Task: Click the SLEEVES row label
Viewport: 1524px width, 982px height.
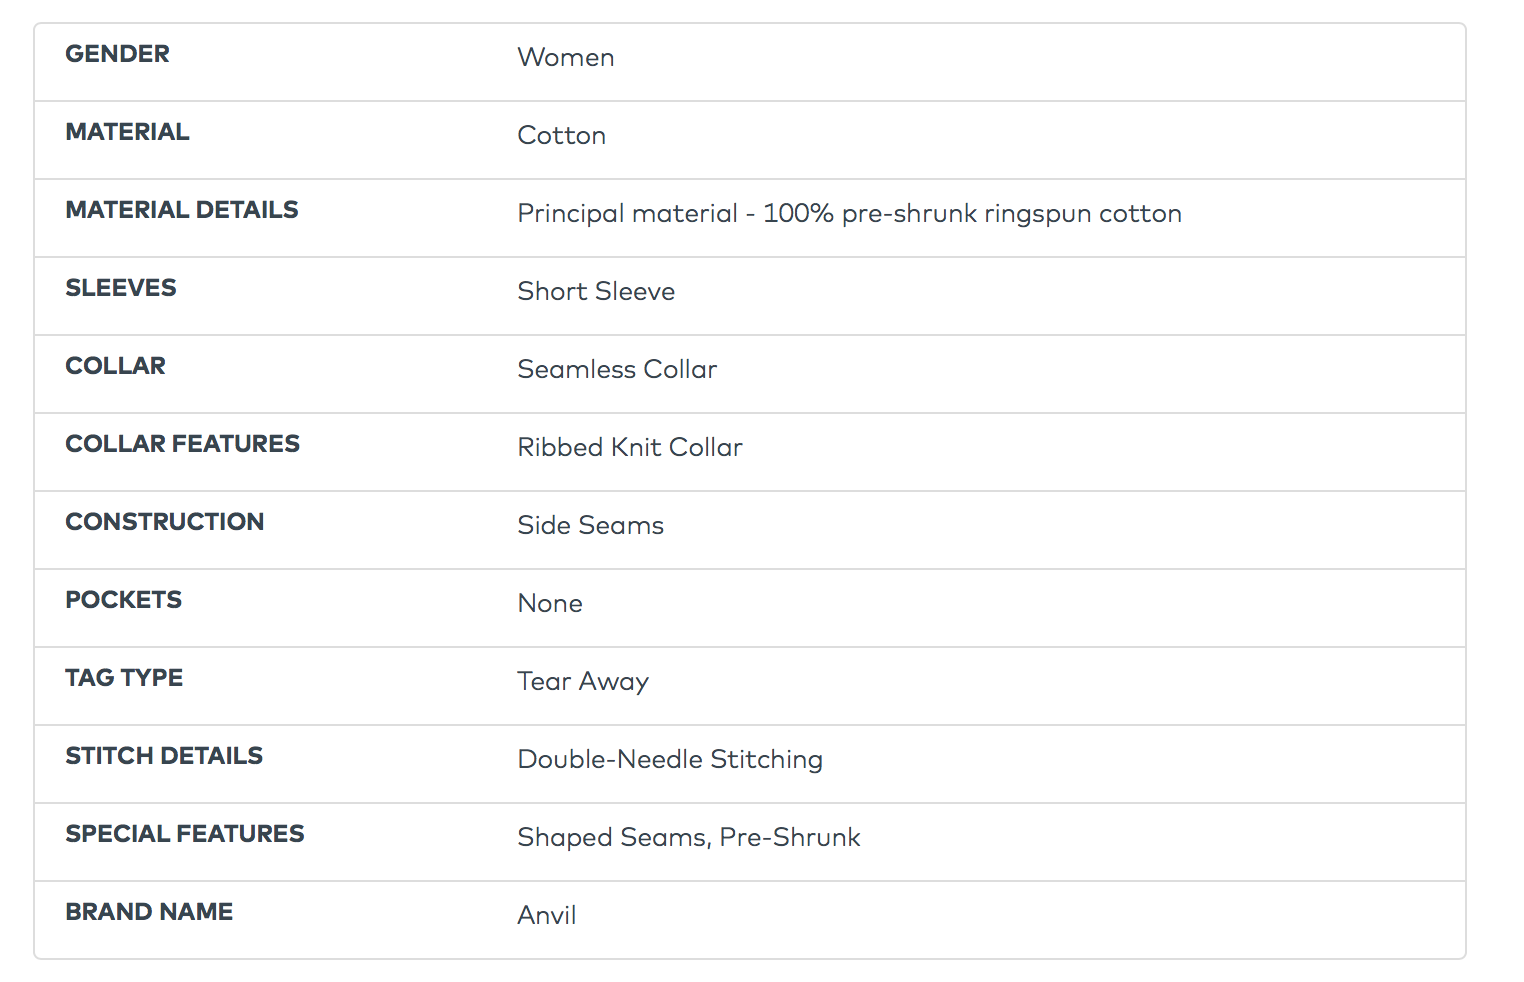Action: pyautogui.click(x=120, y=288)
